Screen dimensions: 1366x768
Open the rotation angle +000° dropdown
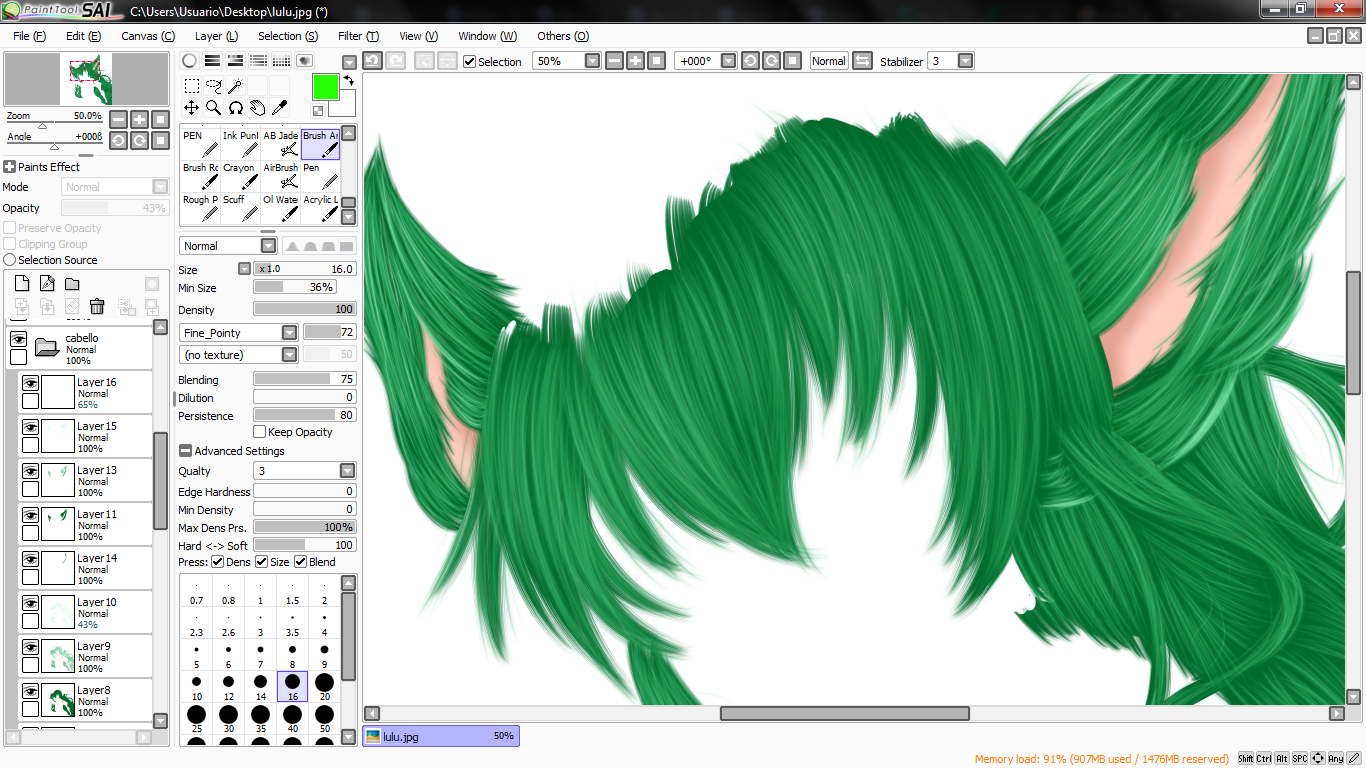(x=728, y=61)
